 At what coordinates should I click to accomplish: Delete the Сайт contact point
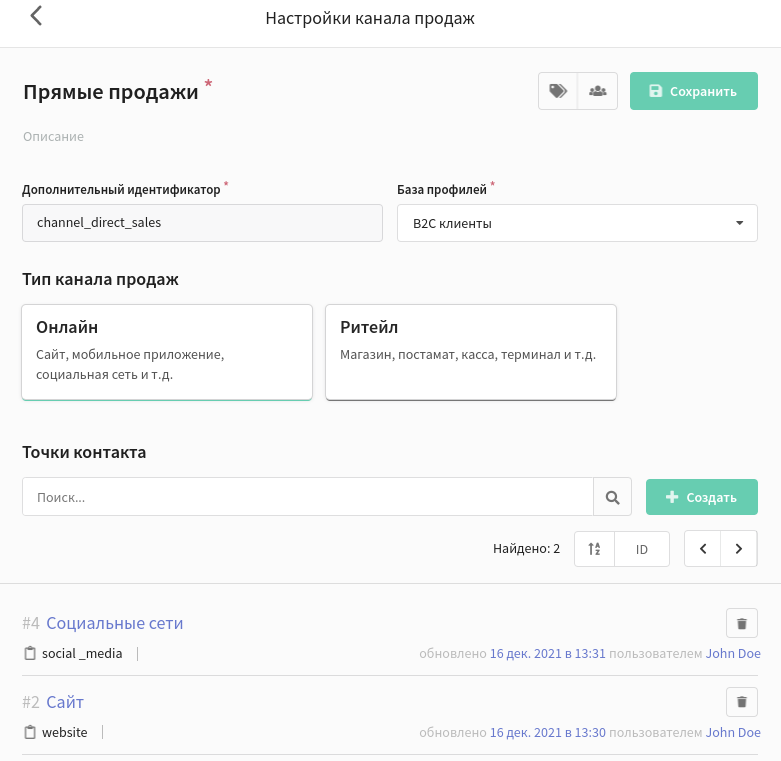pos(742,702)
